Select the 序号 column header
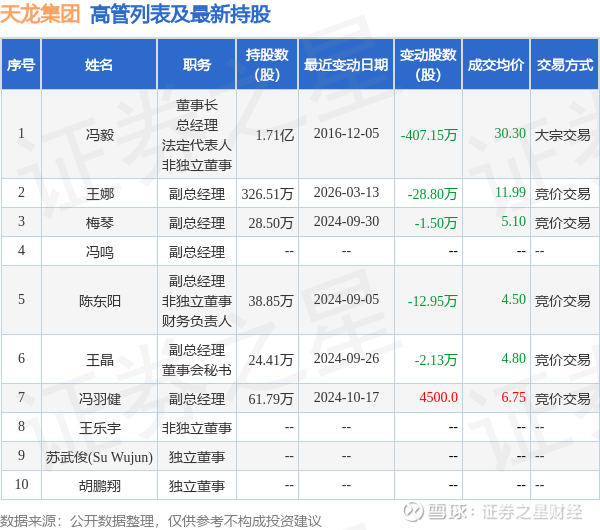This screenshot has width=600, height=530. [x=21, y=65]
